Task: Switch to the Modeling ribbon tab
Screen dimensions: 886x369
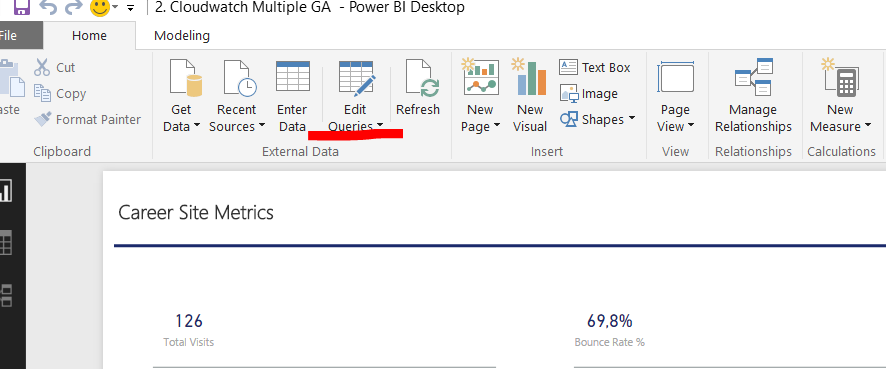Action: pos(182,36)
